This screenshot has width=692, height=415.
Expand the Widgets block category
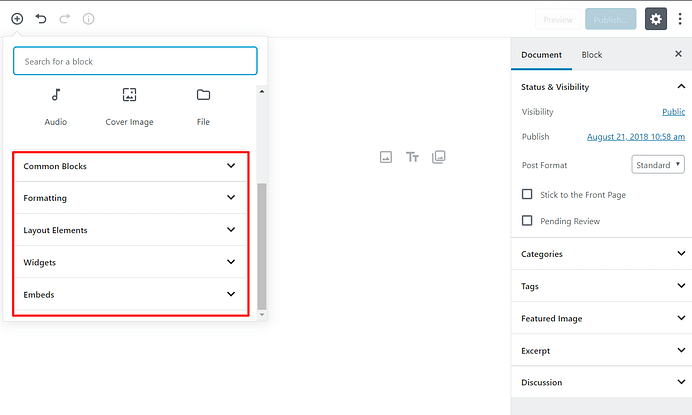click(131, 262)
